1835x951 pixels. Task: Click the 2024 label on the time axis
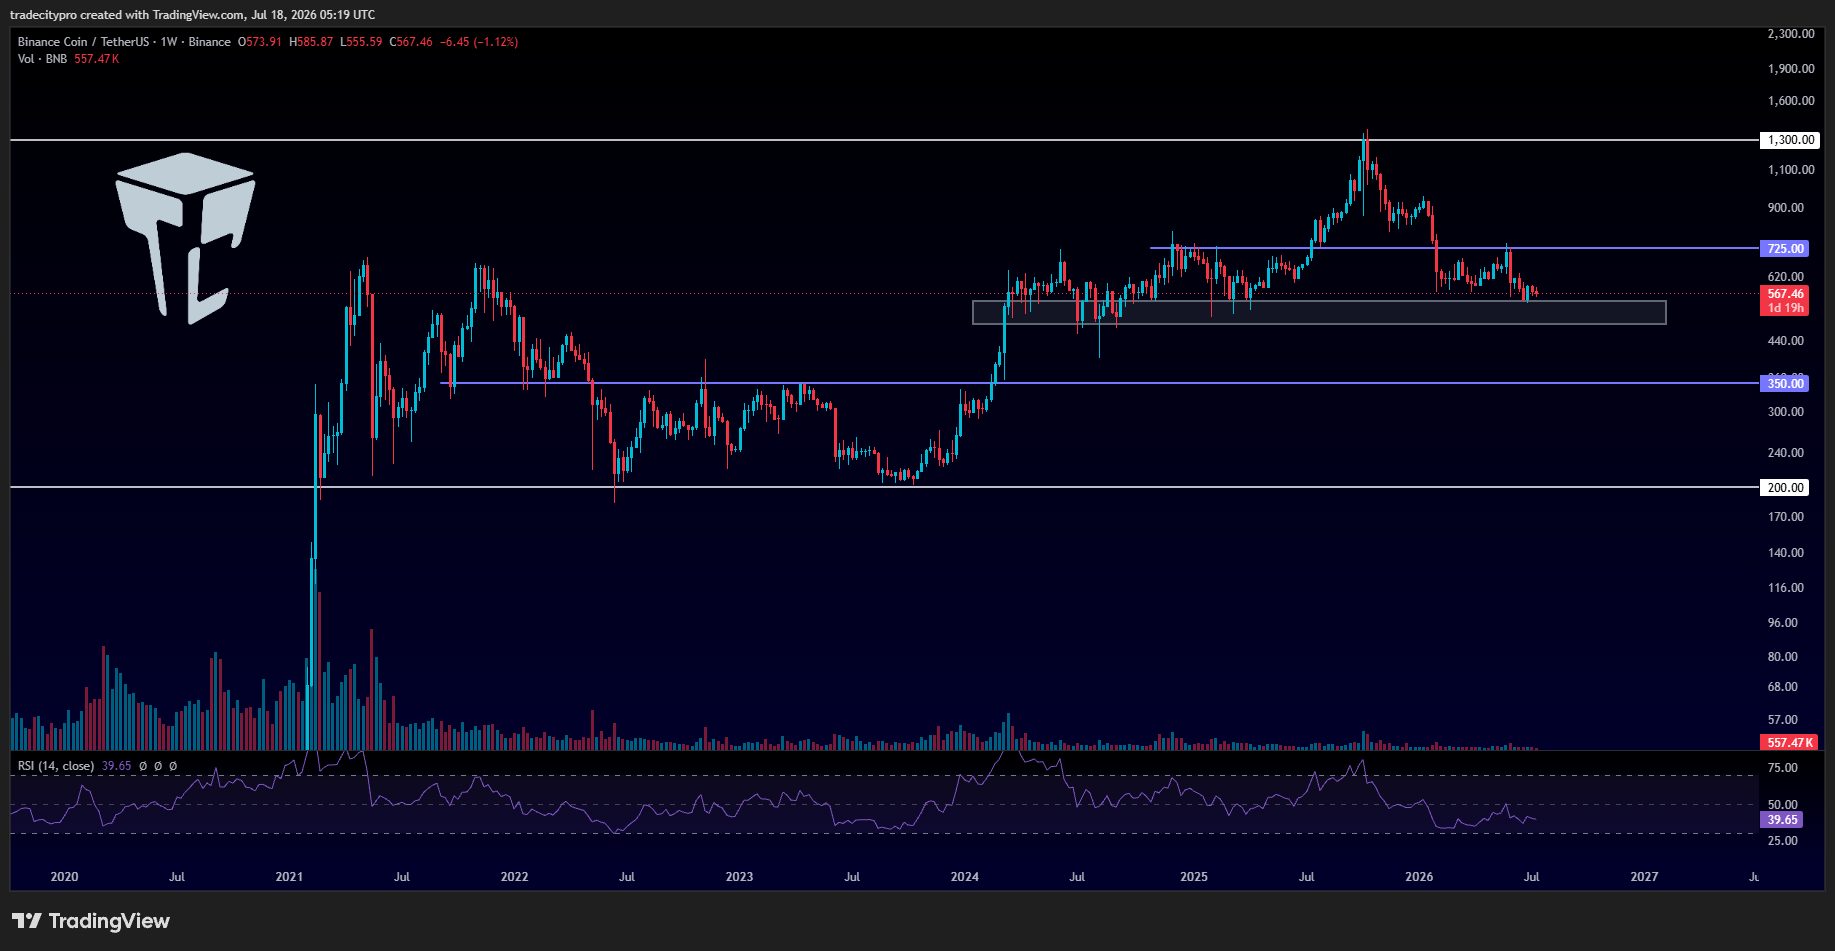click(x=965, y=877)
